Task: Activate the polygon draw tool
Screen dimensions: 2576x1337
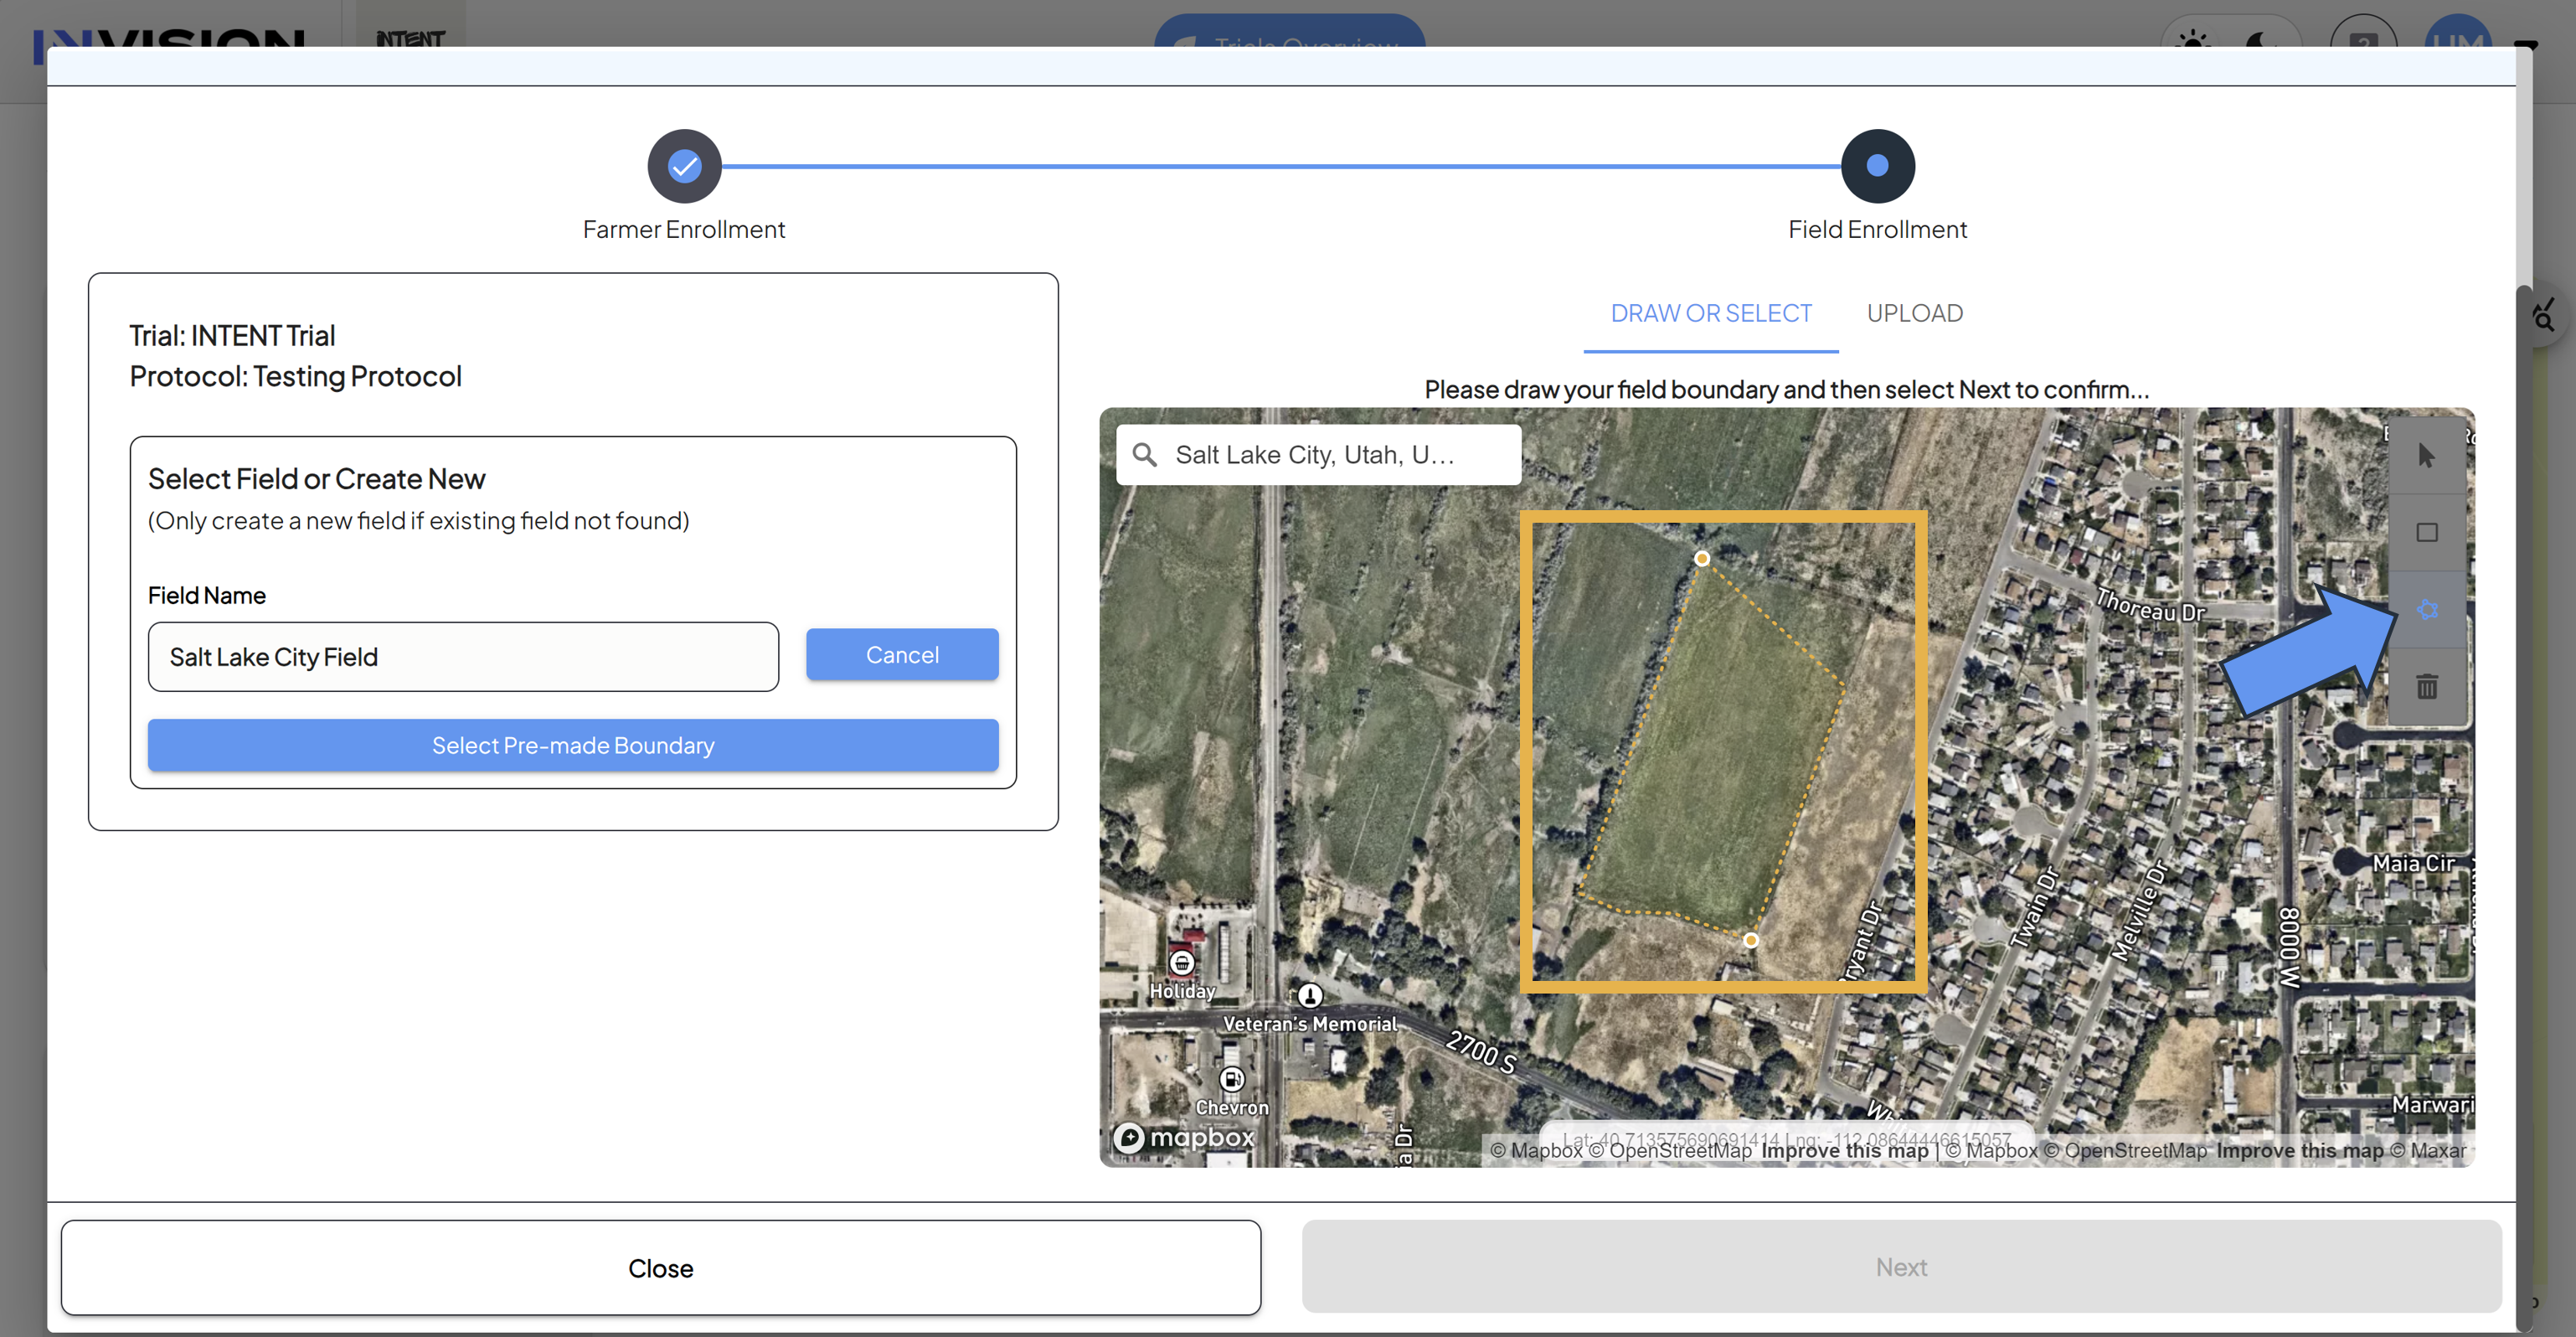Action: coord(2426,610)
